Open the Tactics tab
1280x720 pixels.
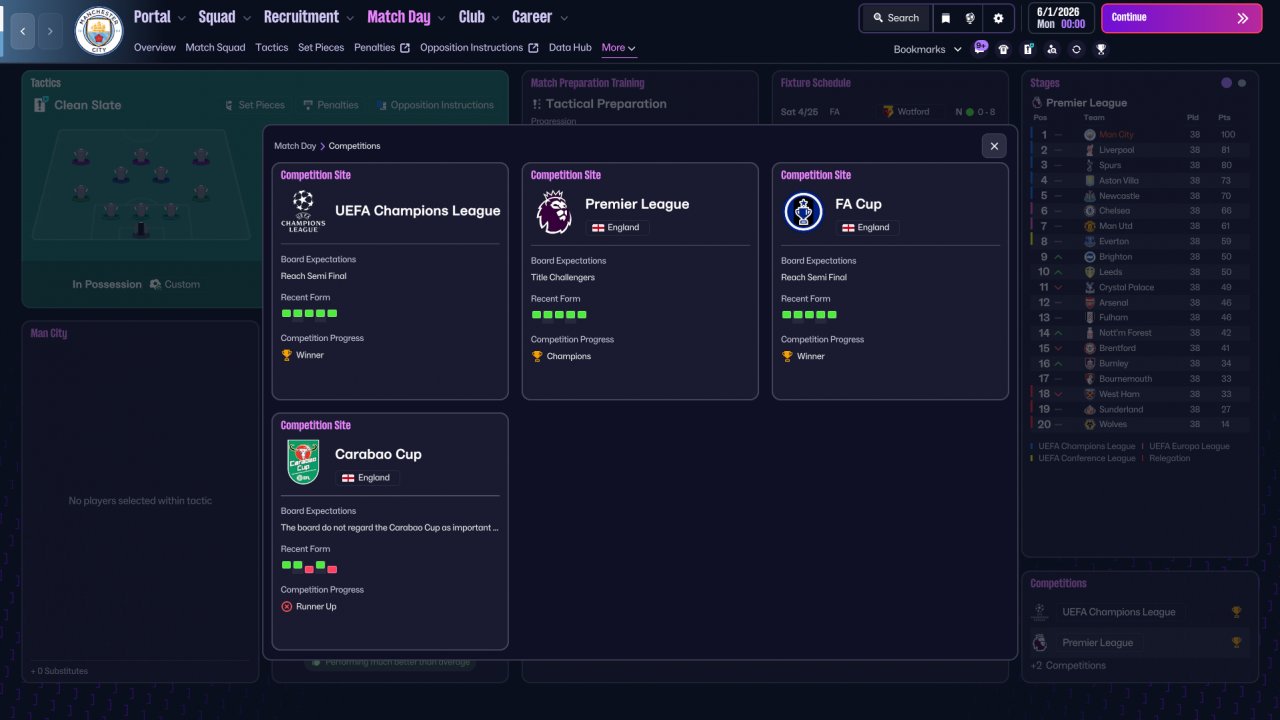pyautogui.click(x=271, y=48)
